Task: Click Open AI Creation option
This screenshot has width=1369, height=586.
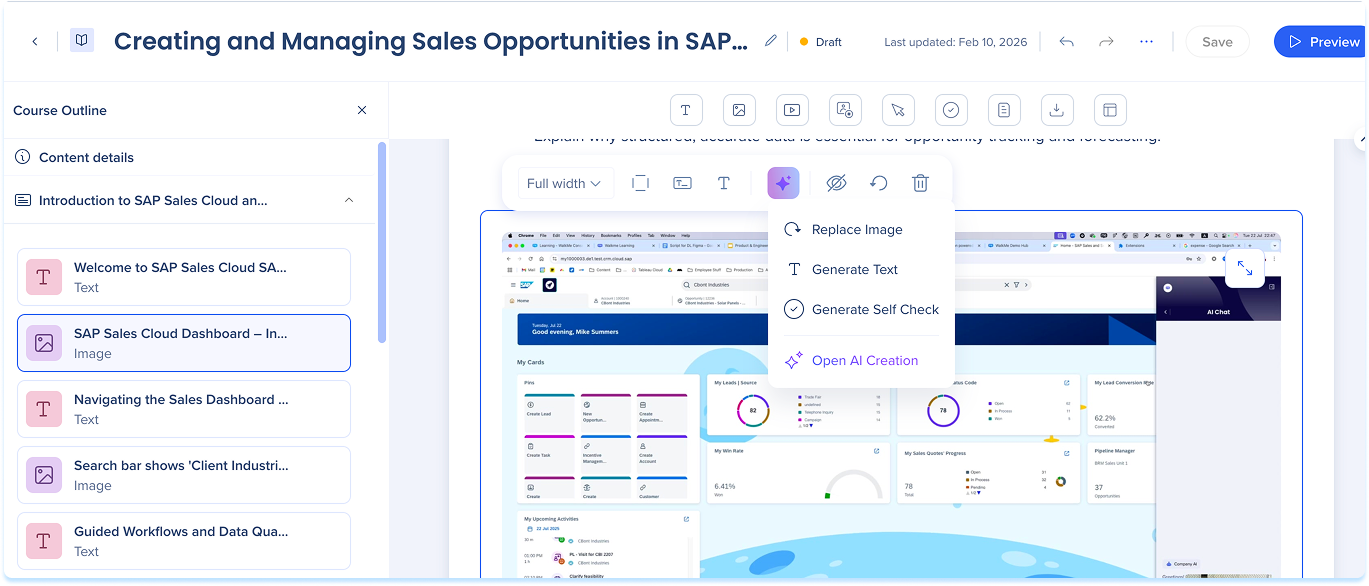Action: [864, 361]
